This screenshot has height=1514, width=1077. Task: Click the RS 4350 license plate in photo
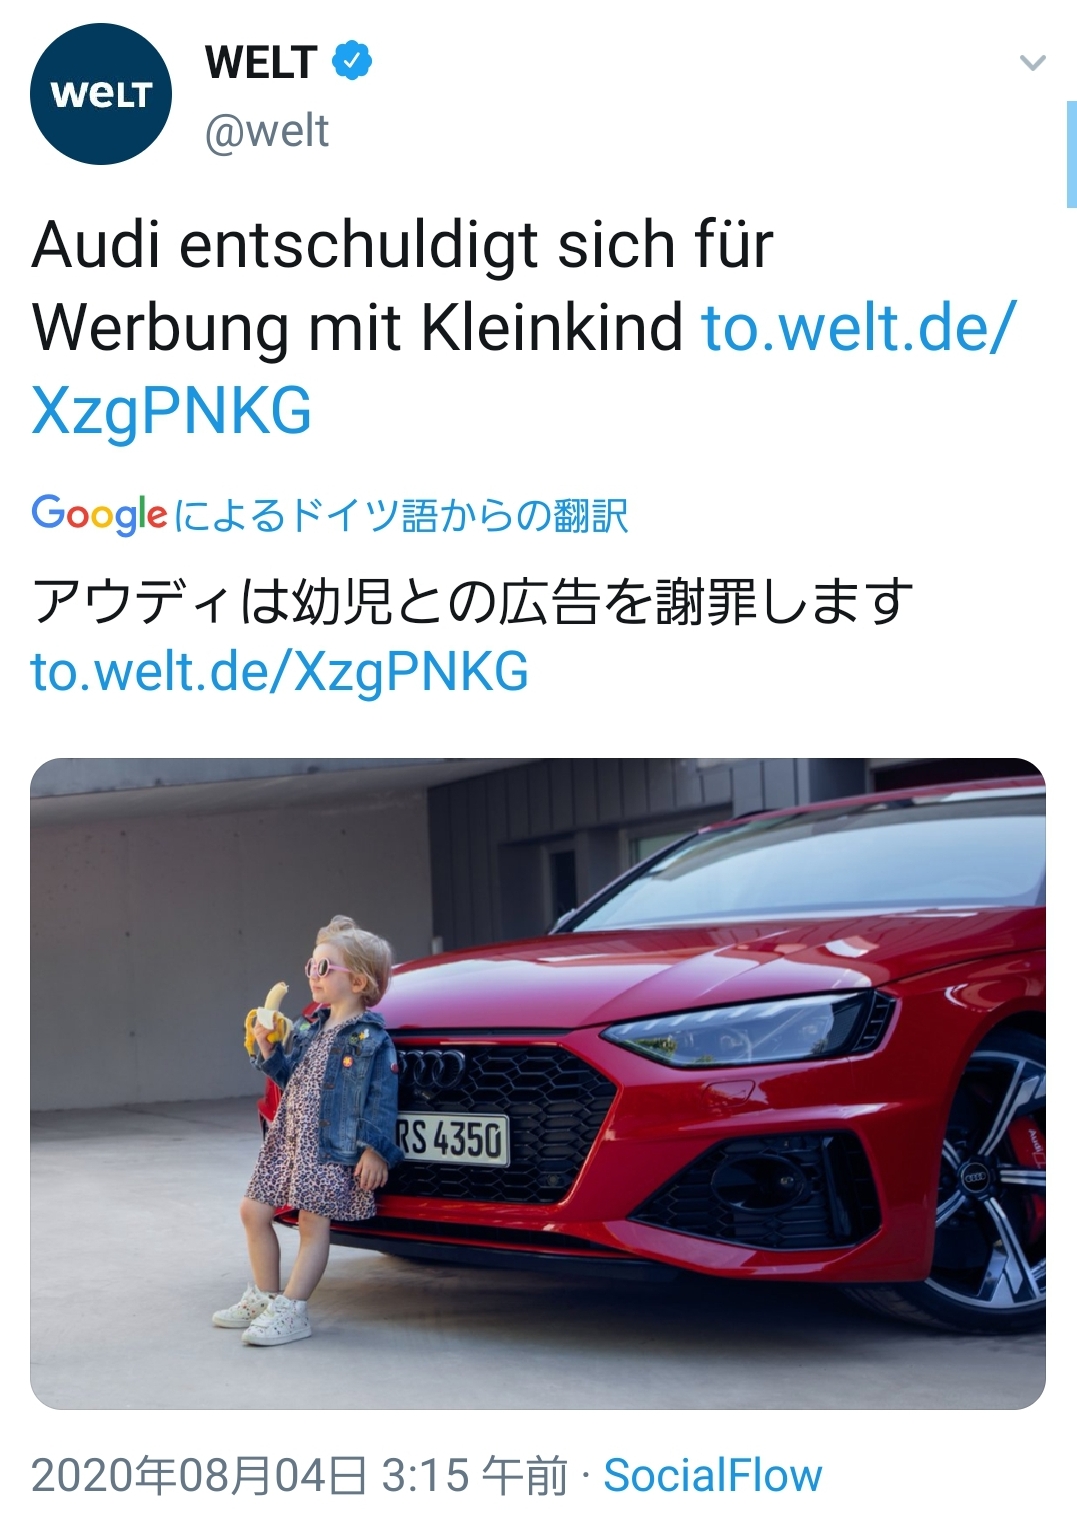(x=452, y=1139)
